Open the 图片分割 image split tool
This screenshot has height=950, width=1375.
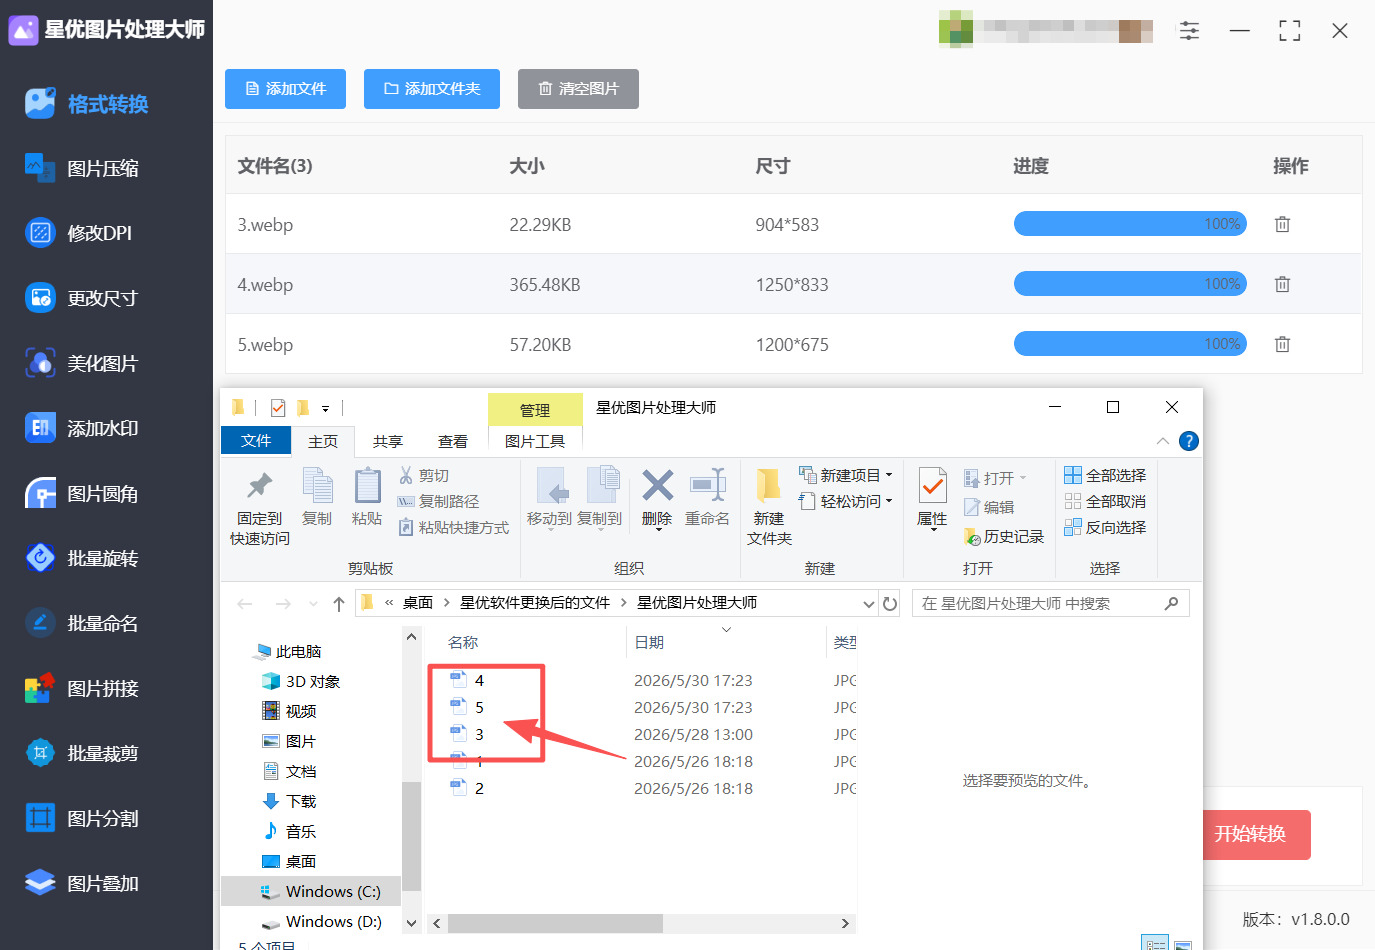[83, 818]
